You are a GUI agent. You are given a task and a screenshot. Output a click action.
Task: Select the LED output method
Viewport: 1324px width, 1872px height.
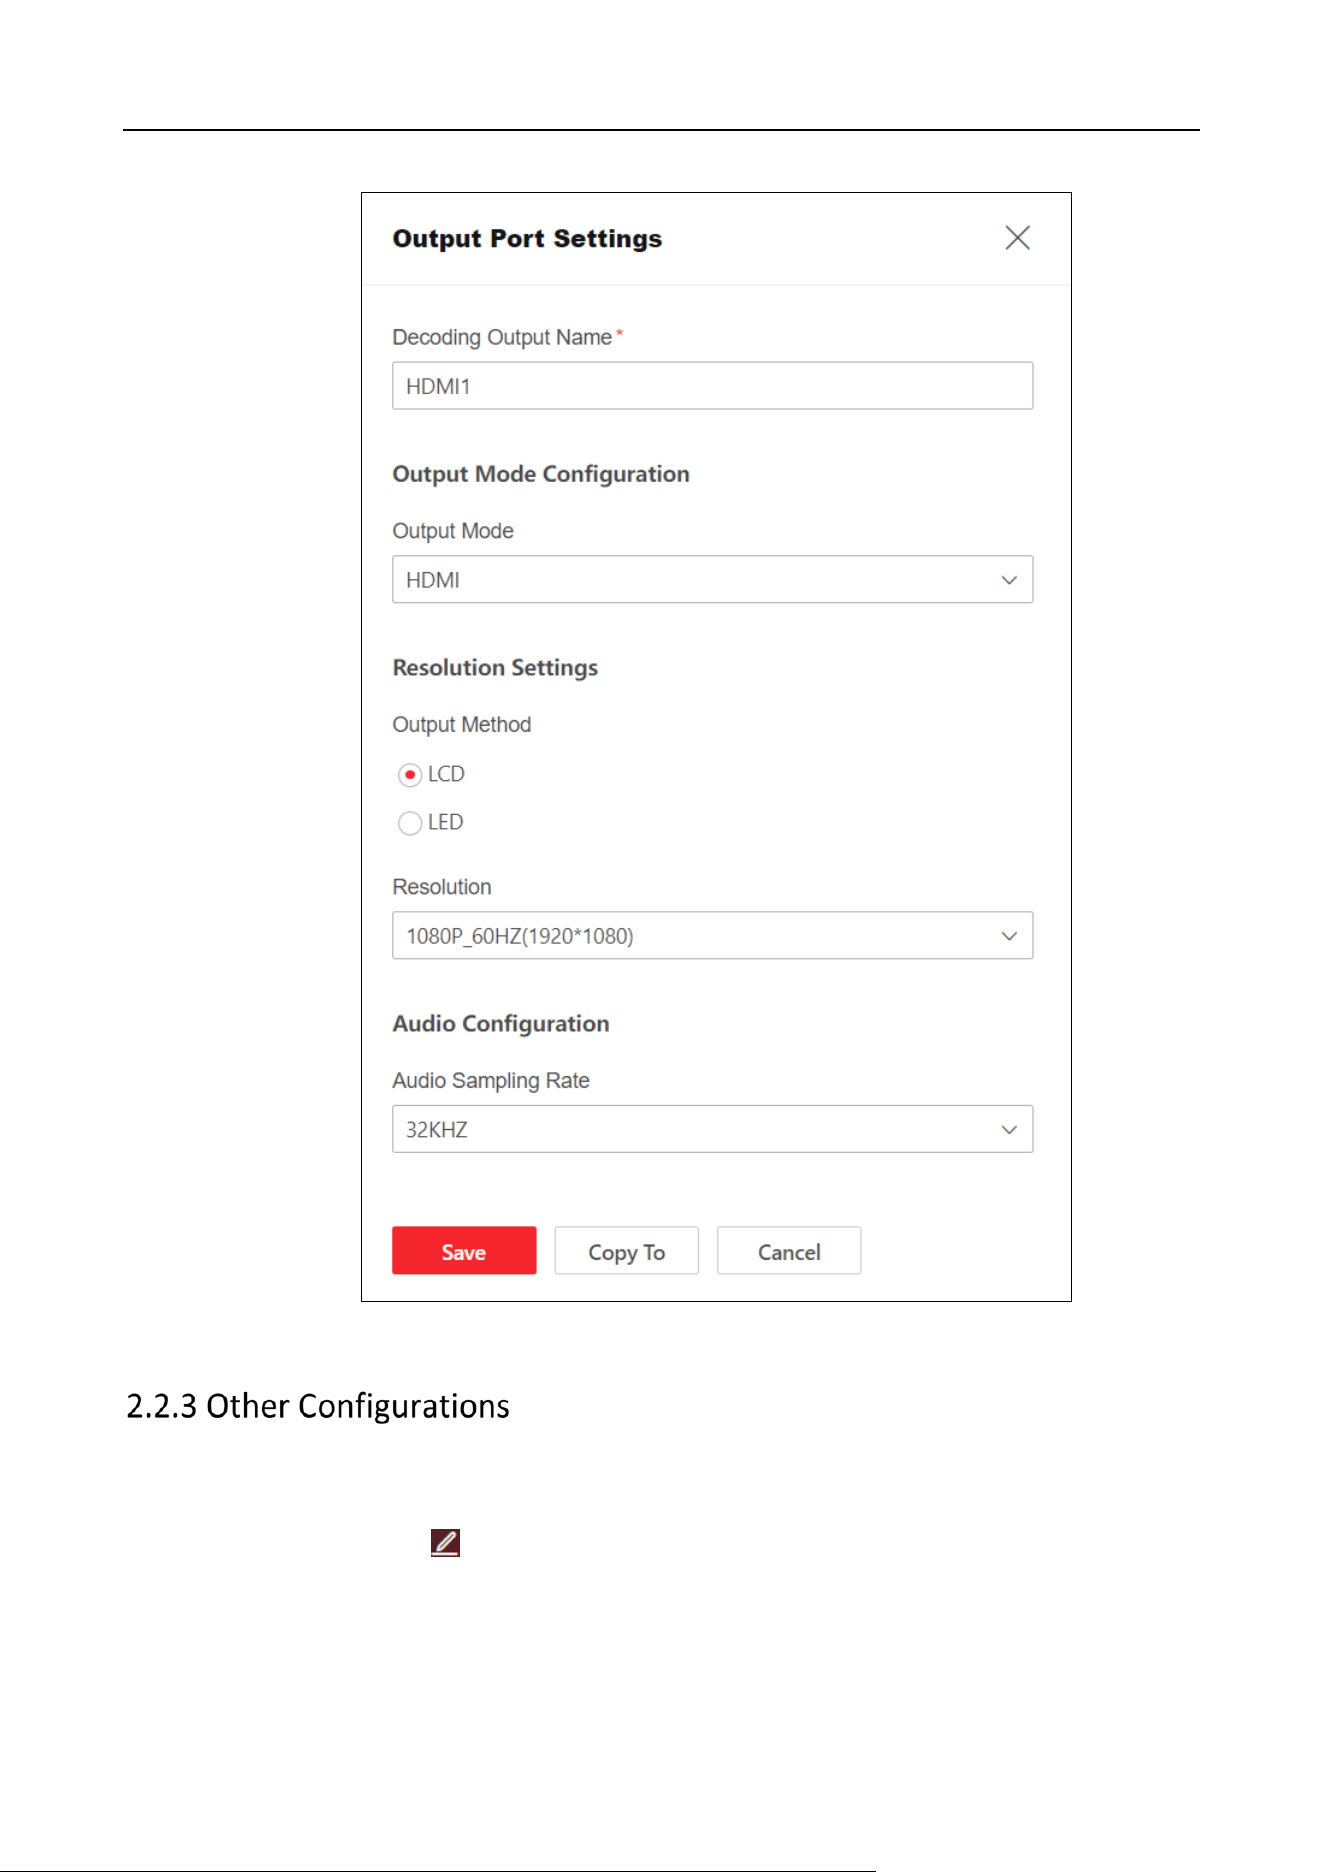(410, 823)
